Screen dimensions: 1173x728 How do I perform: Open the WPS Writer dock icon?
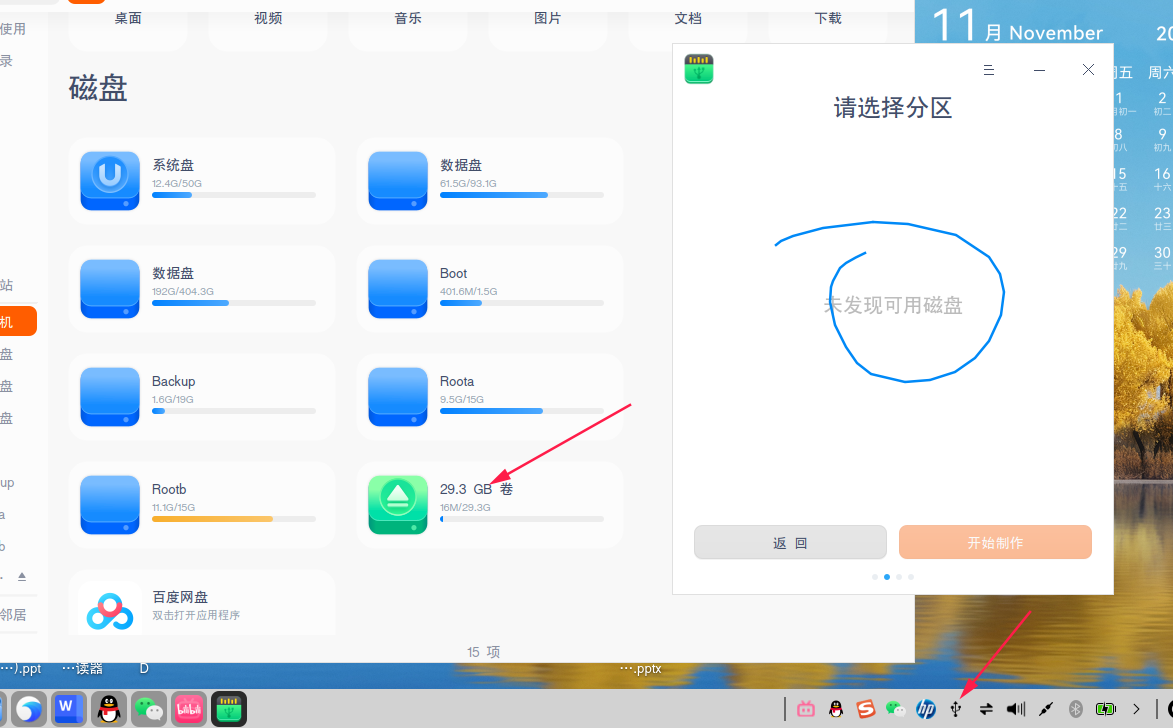coord(69,709)
